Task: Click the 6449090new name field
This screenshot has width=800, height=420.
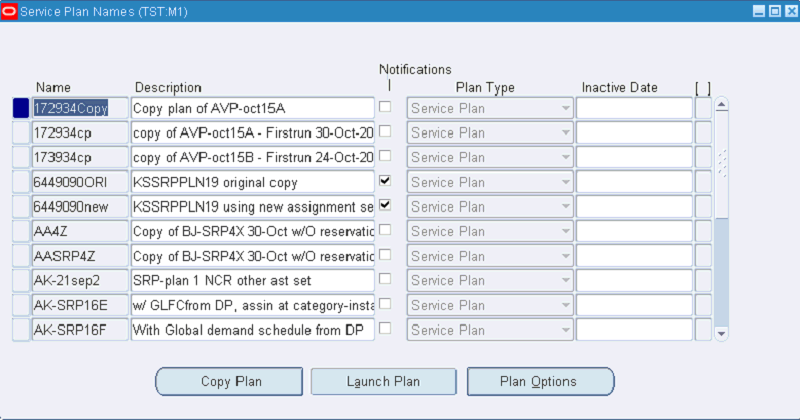Action: [x=80, y=207]
